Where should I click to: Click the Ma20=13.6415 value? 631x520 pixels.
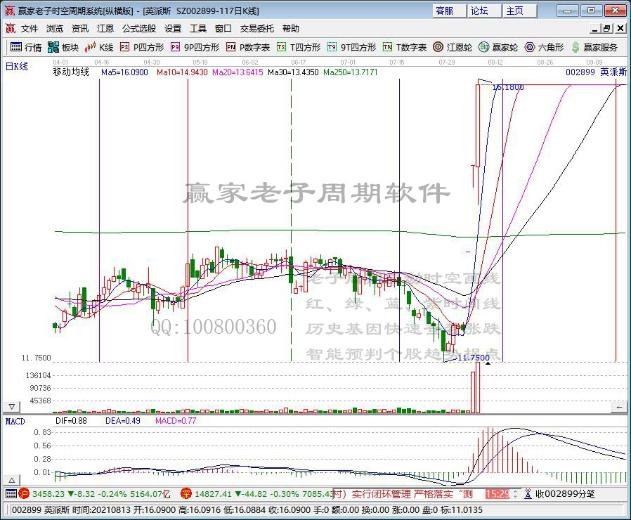tap(238, 72)
